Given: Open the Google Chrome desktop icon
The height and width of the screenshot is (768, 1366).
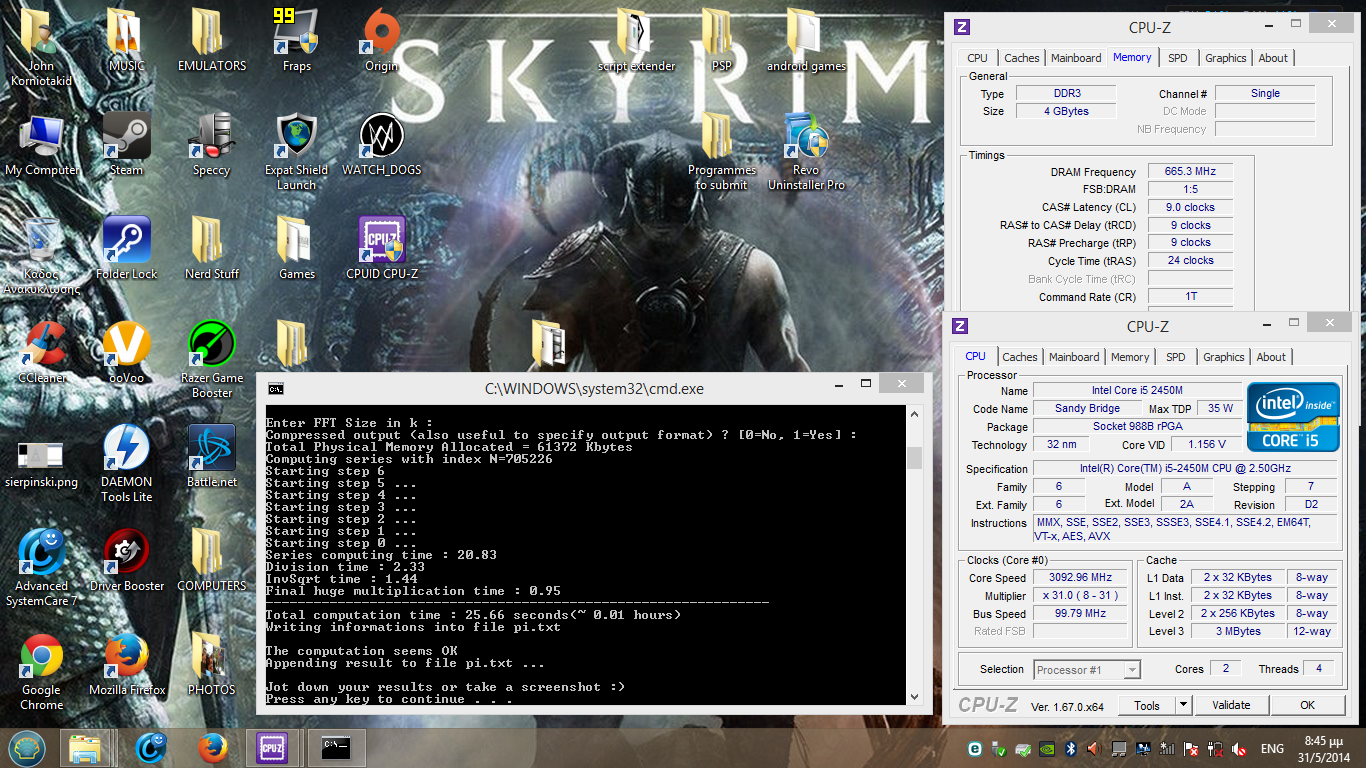Looking at the screenshot, I should (41, 671).
